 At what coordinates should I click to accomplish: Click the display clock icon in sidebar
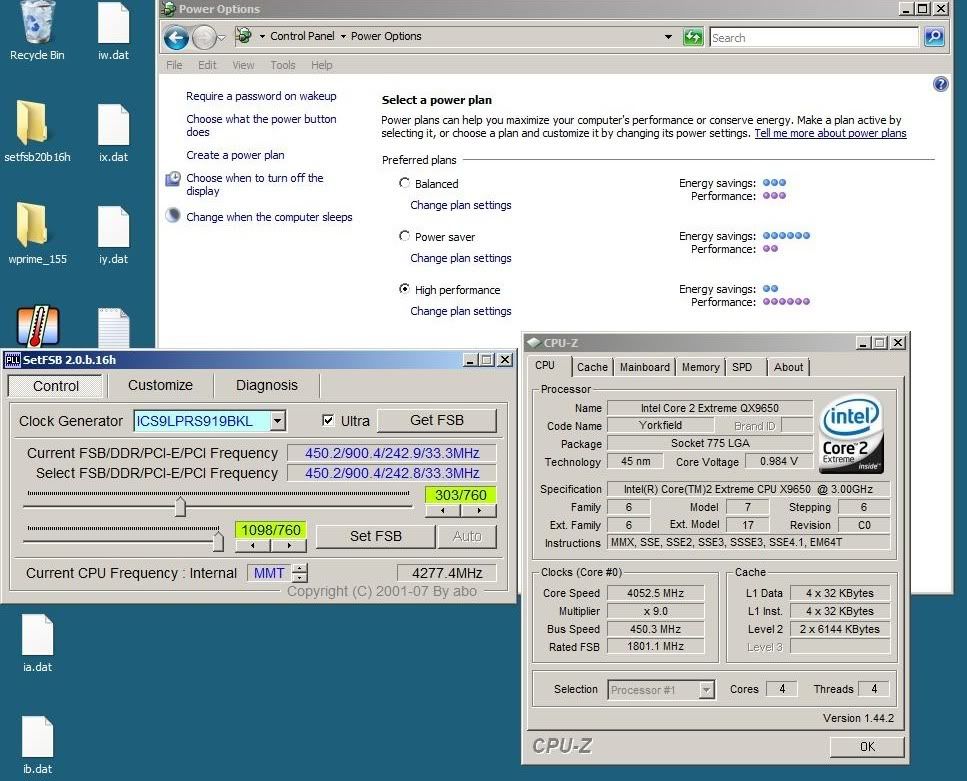[x=173, y=178]
